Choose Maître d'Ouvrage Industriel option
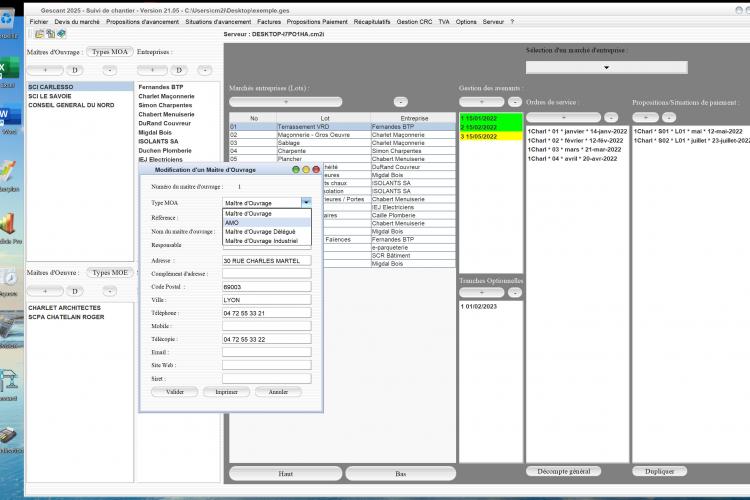The width and height of the screenshot is (750, 500). point(267,241)
